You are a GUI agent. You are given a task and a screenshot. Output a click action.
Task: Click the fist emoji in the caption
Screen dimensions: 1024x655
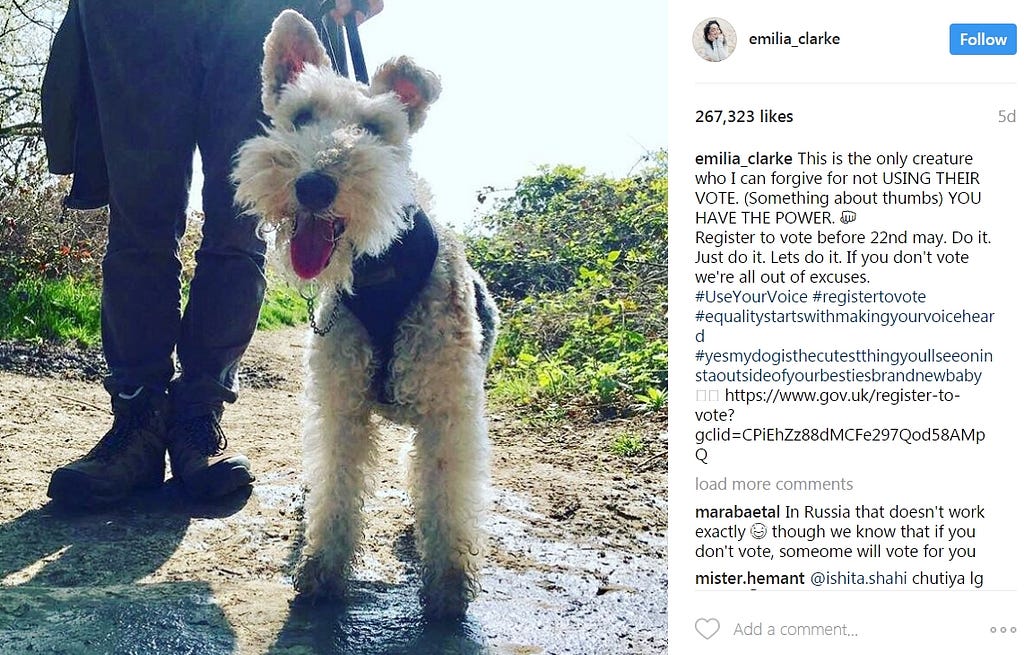coord(848,217)
